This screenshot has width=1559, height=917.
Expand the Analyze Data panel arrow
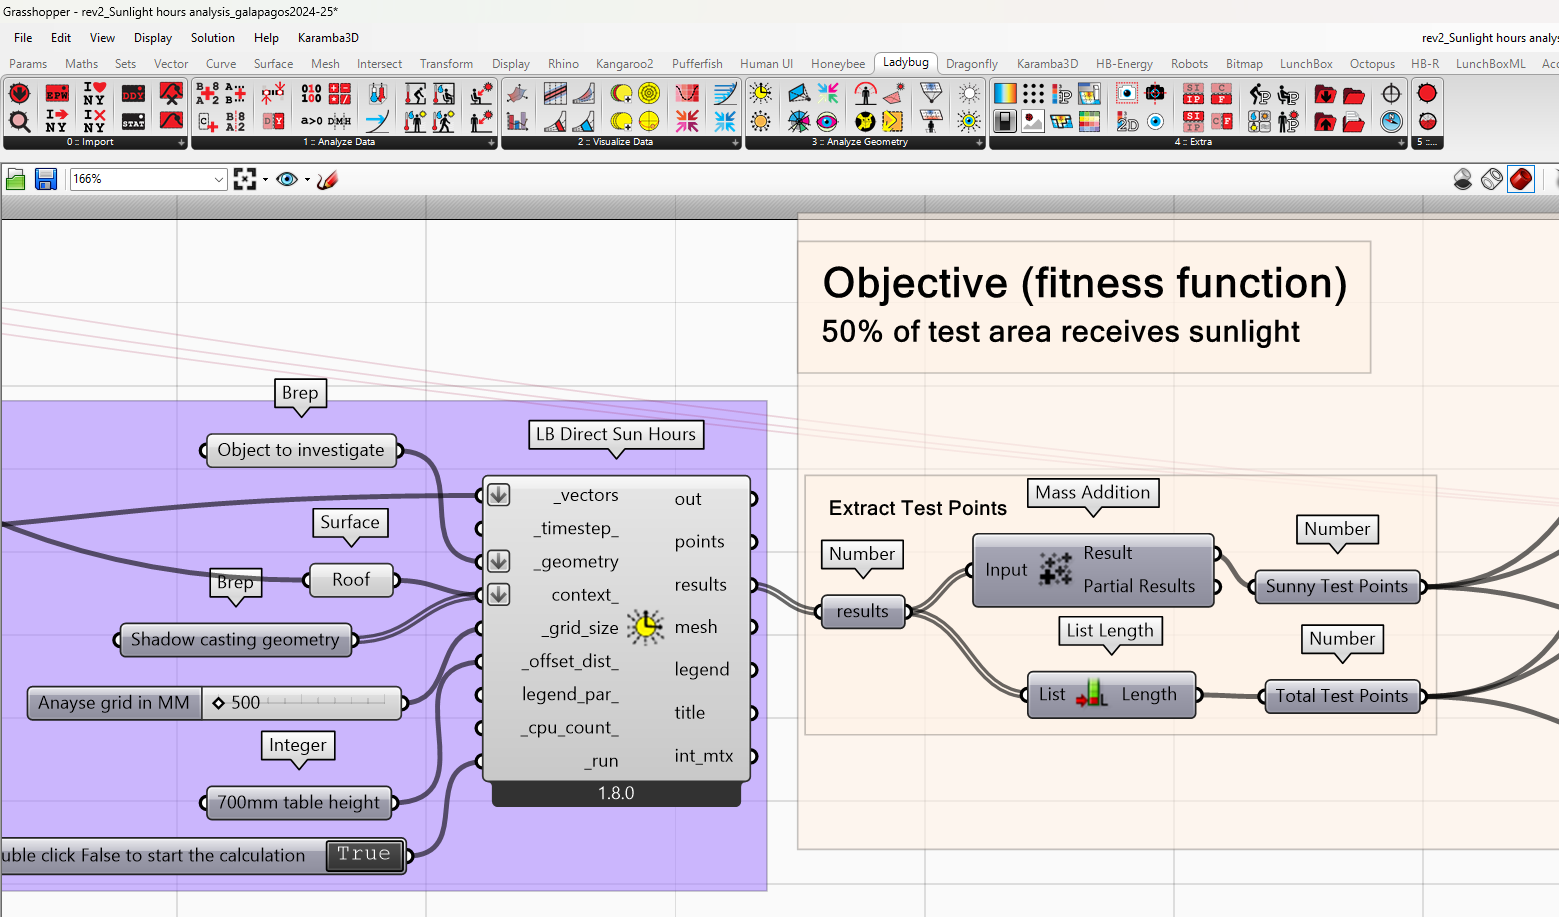(x=491, y=143)
